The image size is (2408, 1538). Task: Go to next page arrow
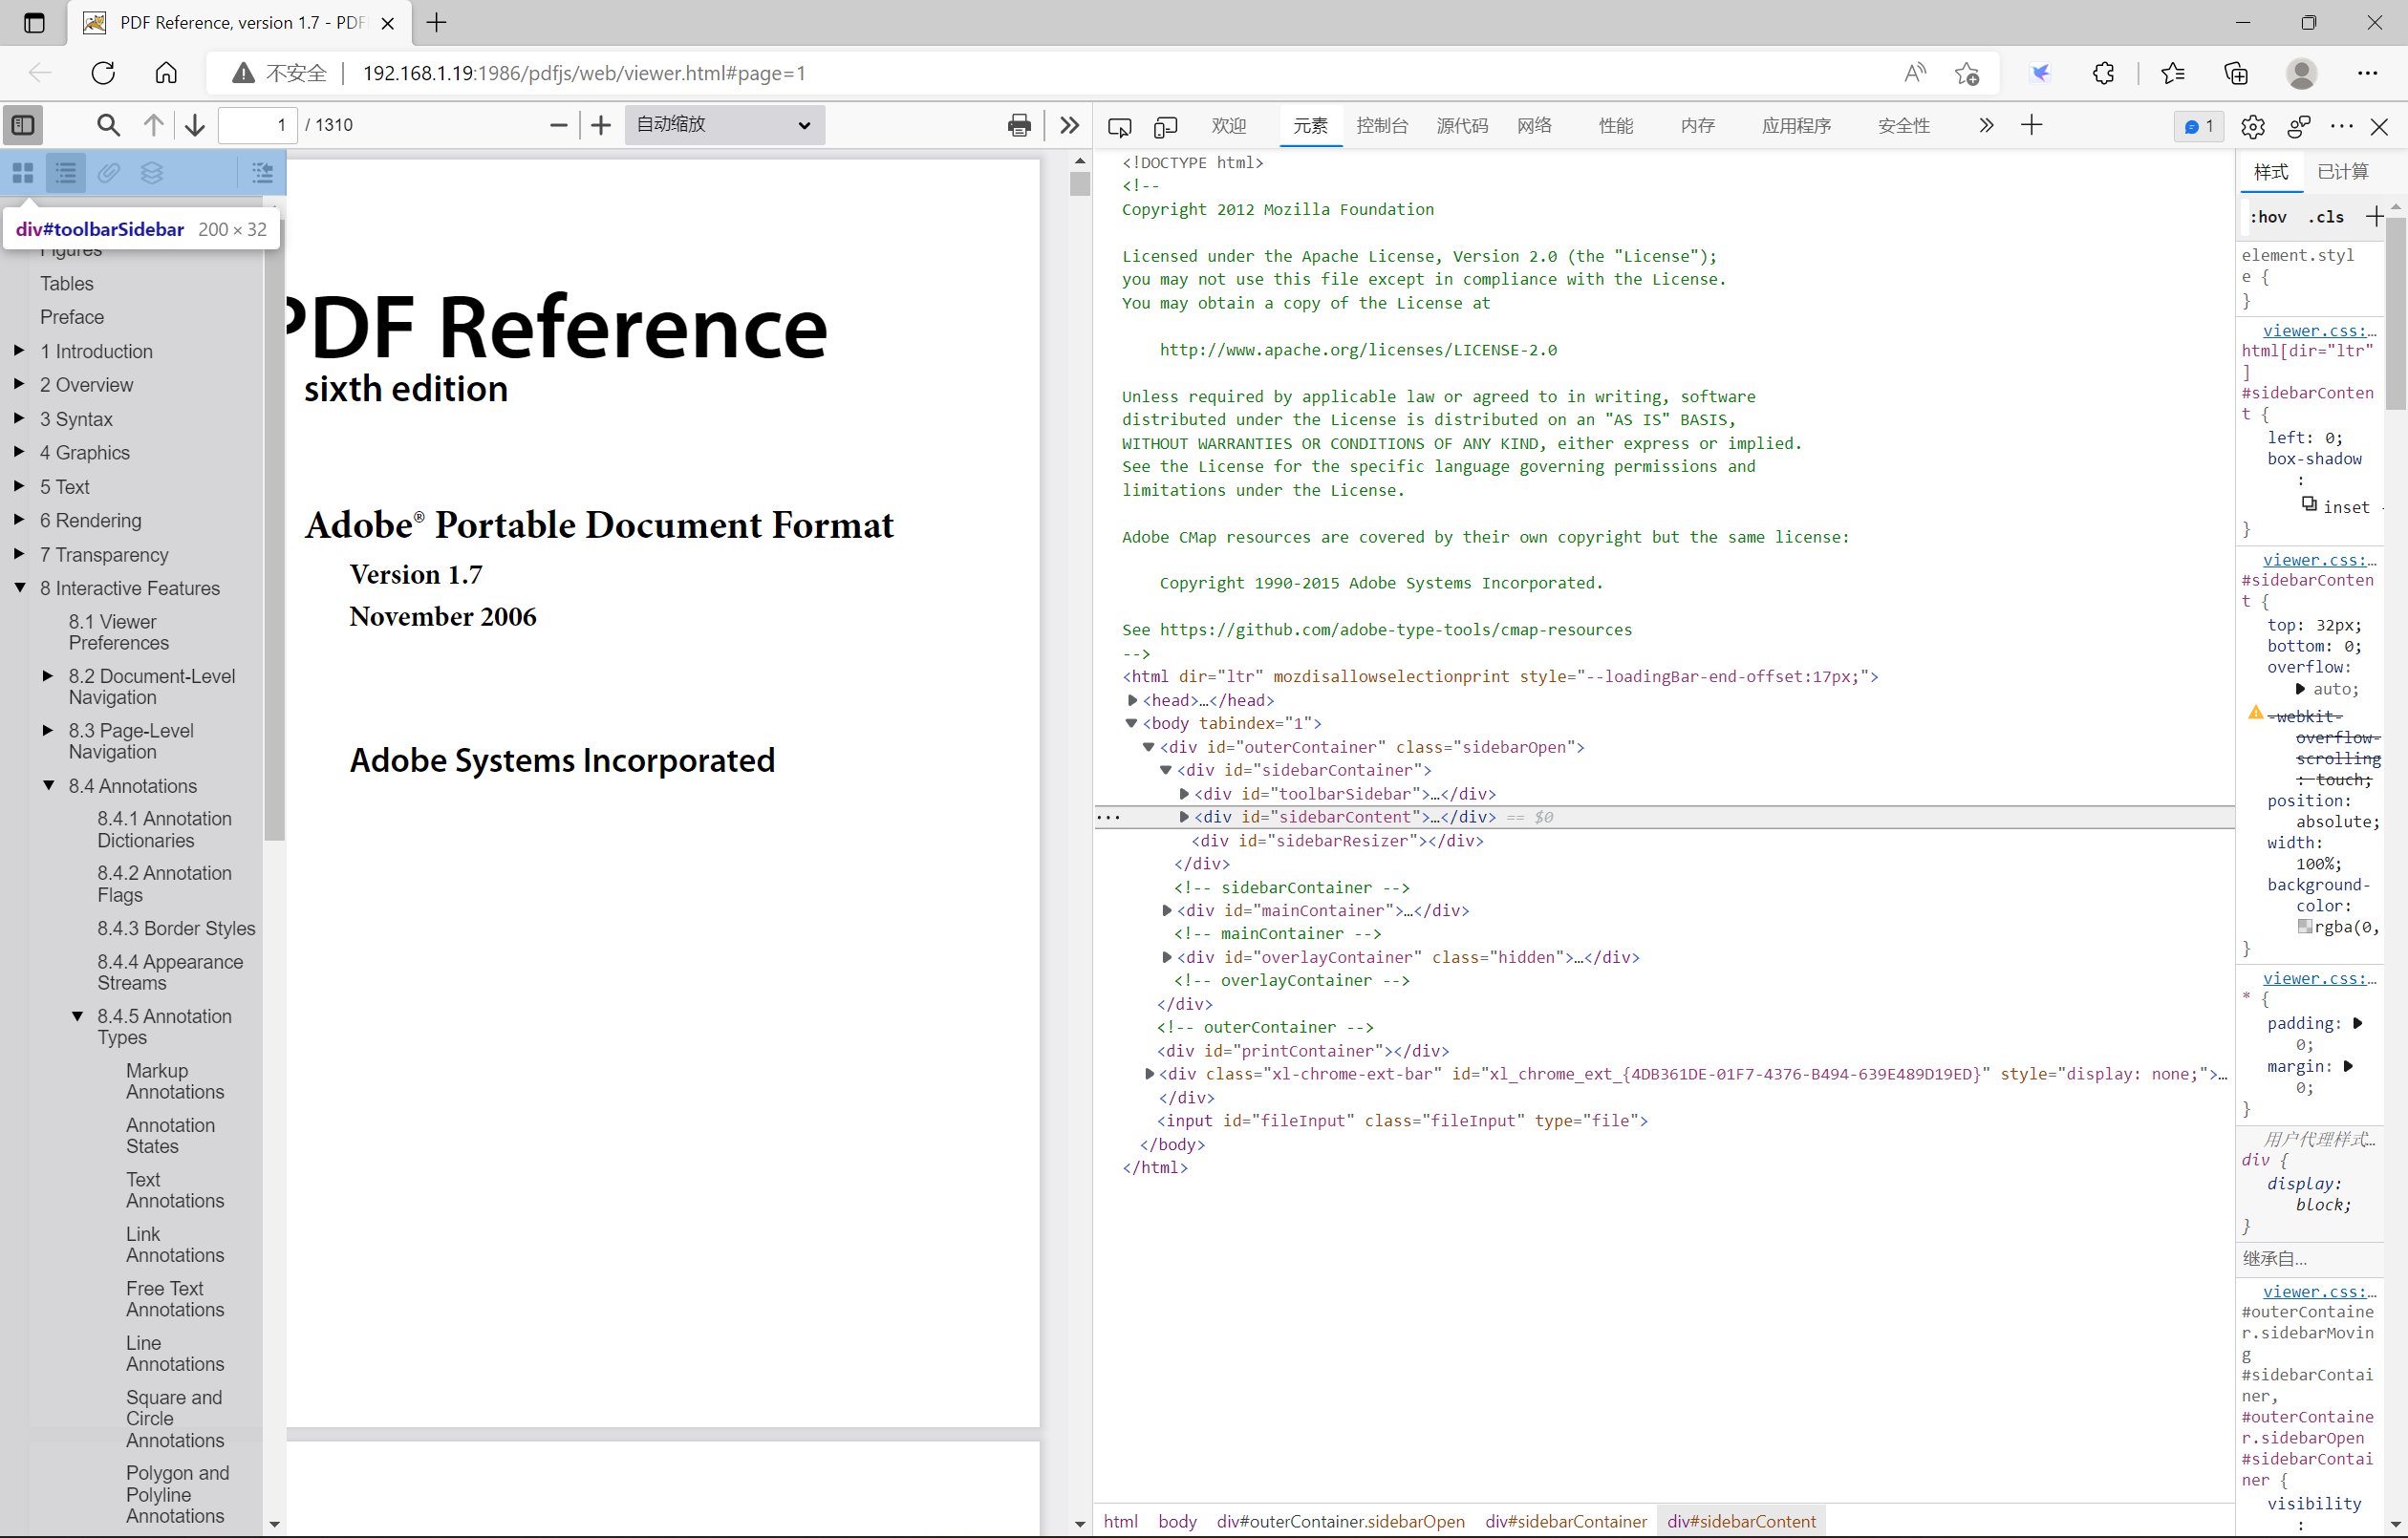195,125
